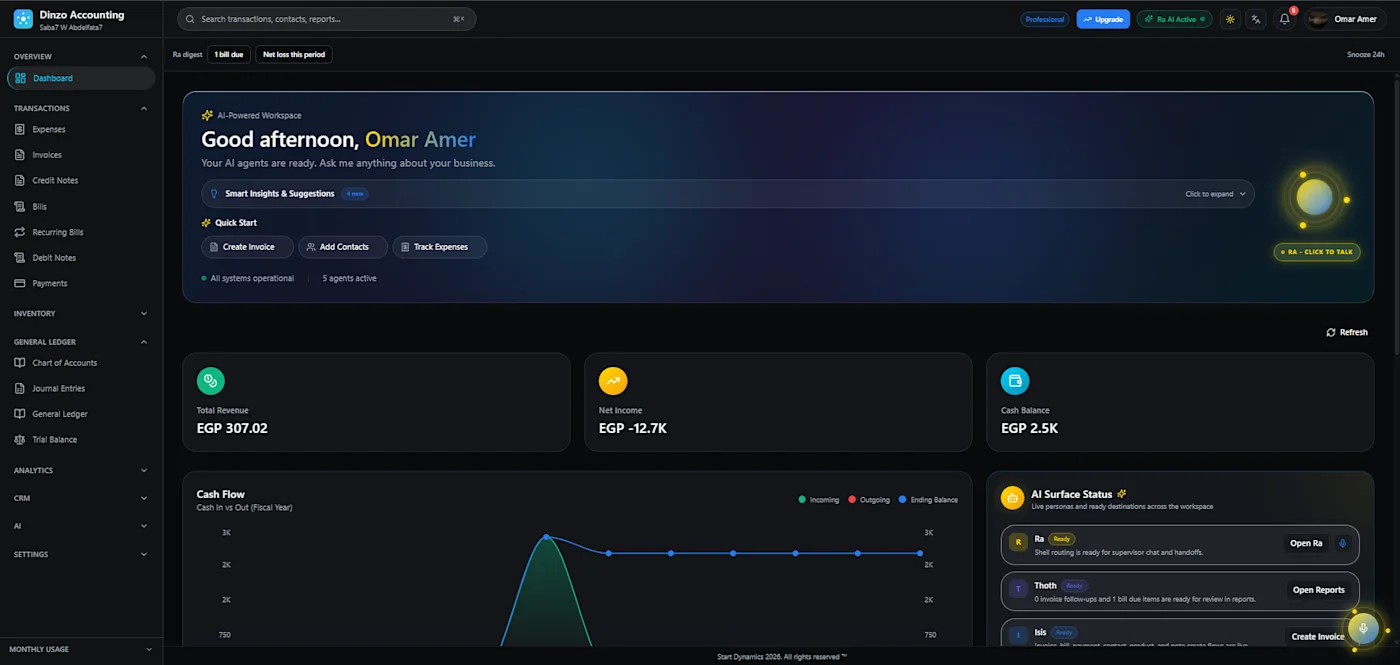Click the Total Revenue green coin icon

pyautogui.click(x=211, y=380)
